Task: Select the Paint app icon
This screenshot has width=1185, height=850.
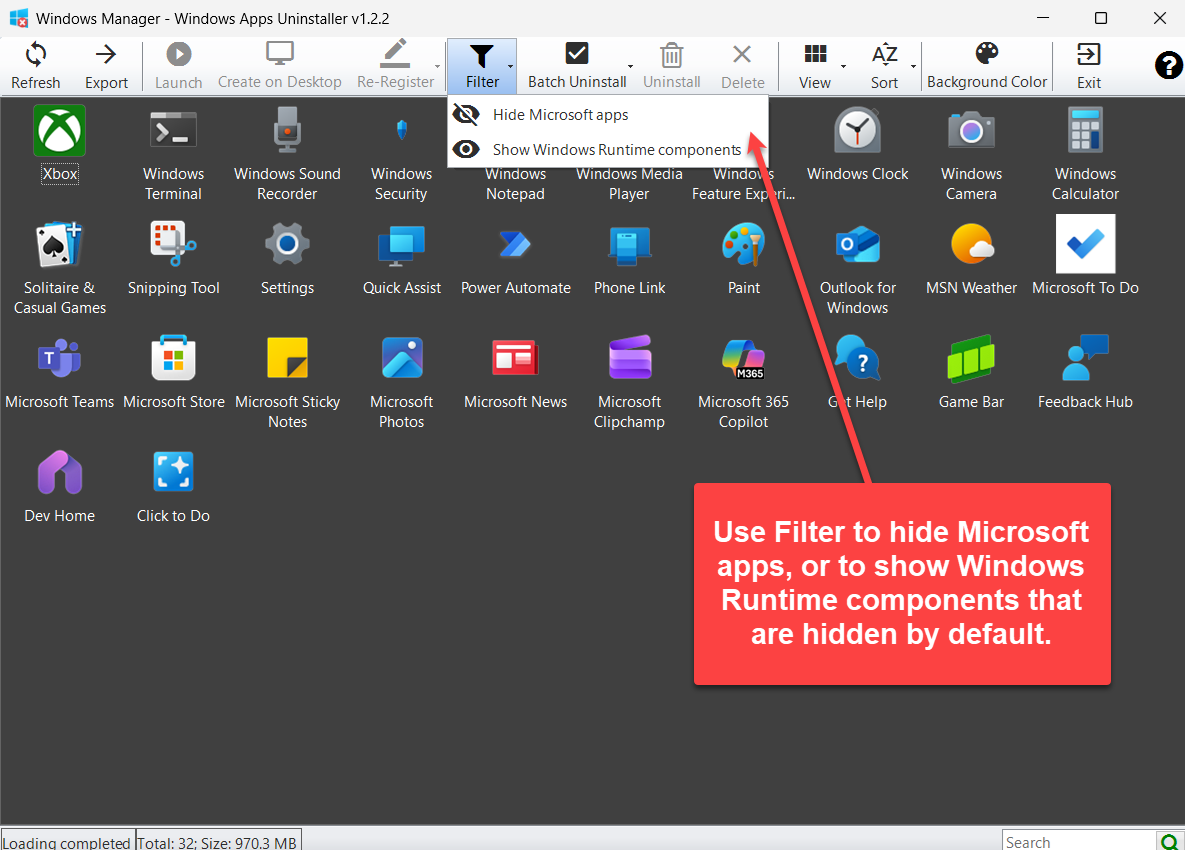Action: pyautogui.click(x=744, y=244)
